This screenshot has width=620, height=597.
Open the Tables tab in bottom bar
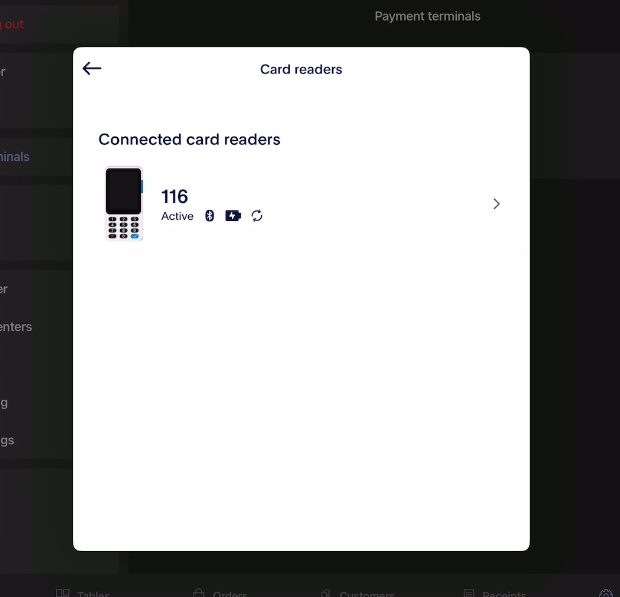coord(83,593)
